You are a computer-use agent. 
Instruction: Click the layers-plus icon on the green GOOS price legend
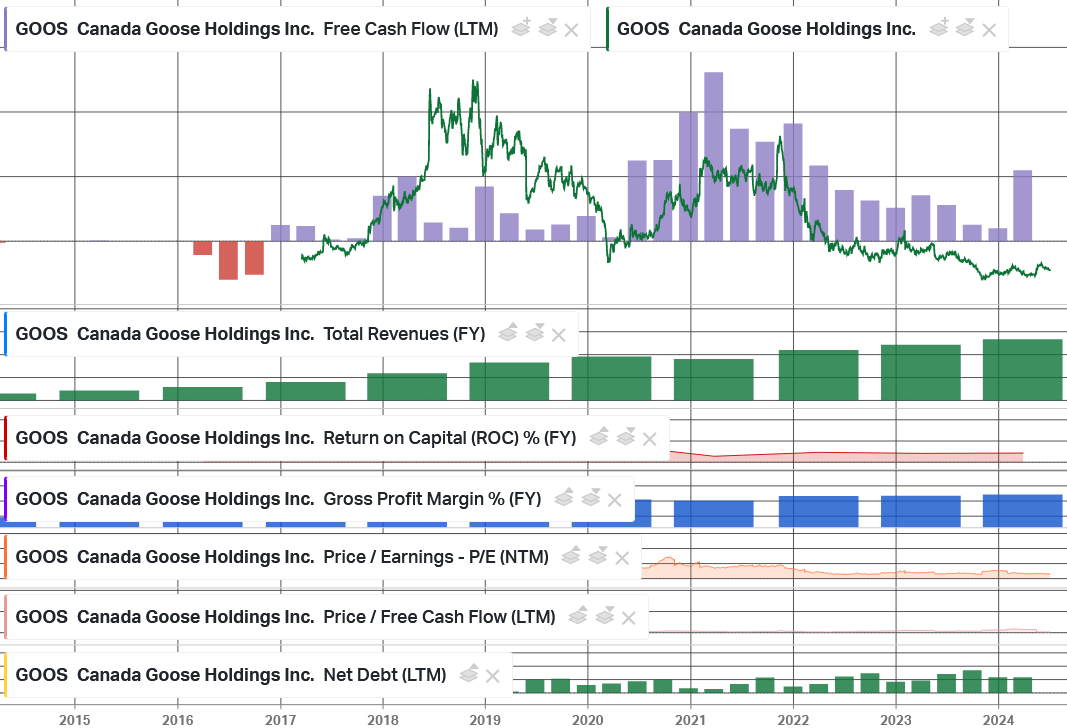click(x=939, y=29)
